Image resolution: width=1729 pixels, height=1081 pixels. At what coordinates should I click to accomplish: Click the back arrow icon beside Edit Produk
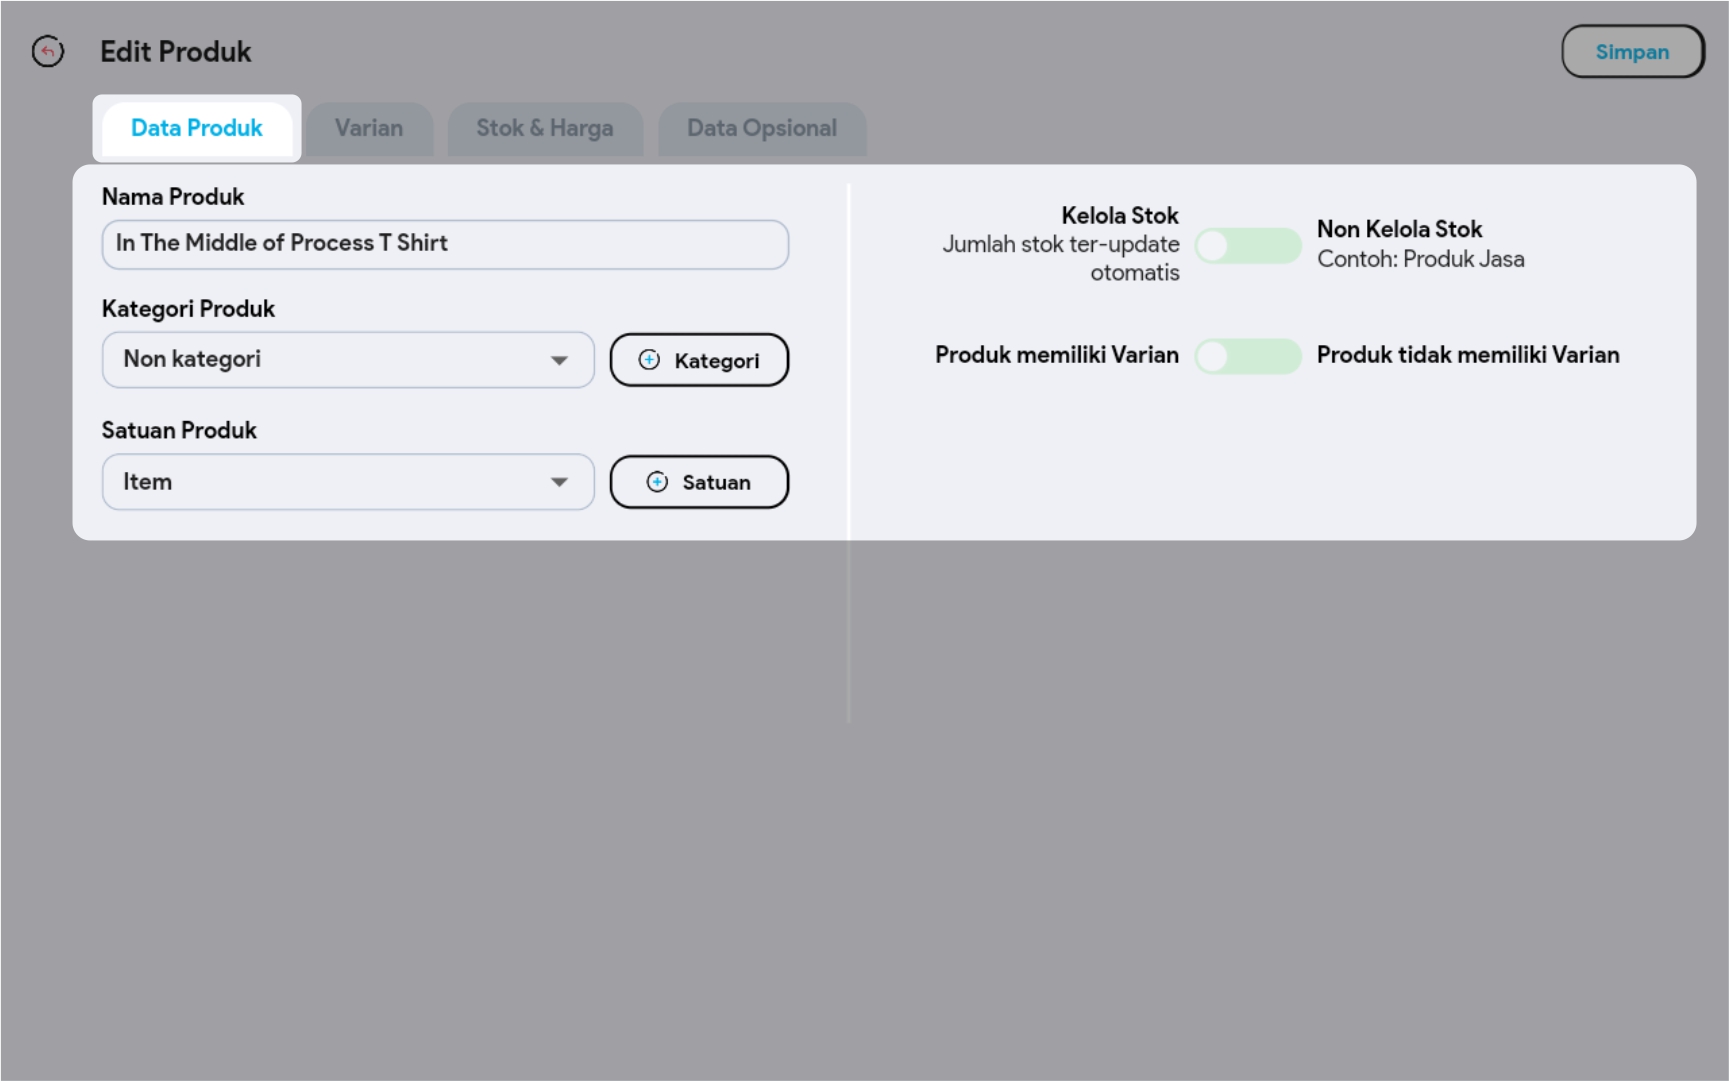48,51
